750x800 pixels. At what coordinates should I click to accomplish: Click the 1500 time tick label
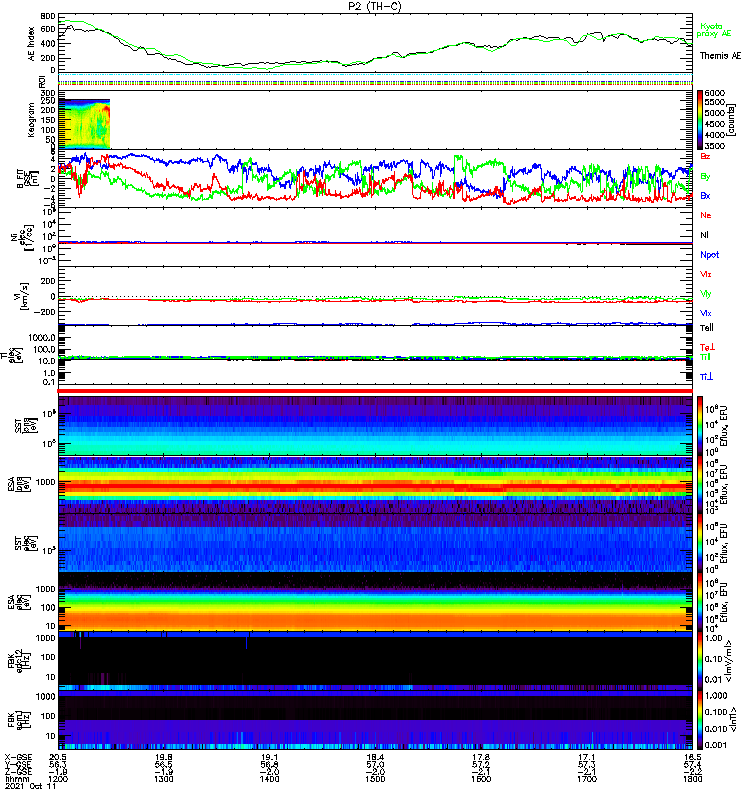375,779
